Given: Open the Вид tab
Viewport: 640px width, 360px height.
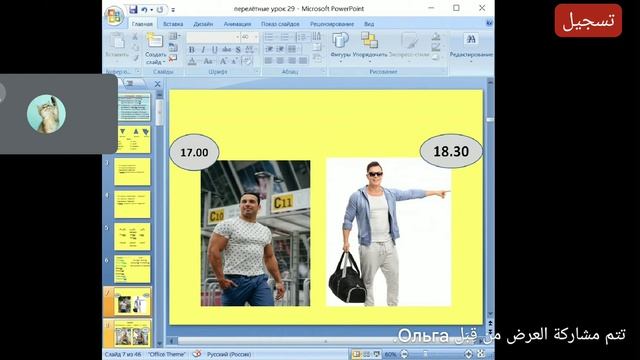Looking at the screenshot, I should tap(369, 24).
